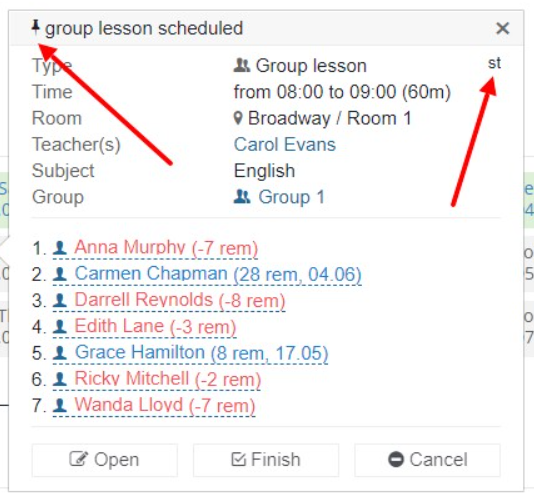
Task: Click the person icon beside Anna Murphy
Action: tap(60, 248)
